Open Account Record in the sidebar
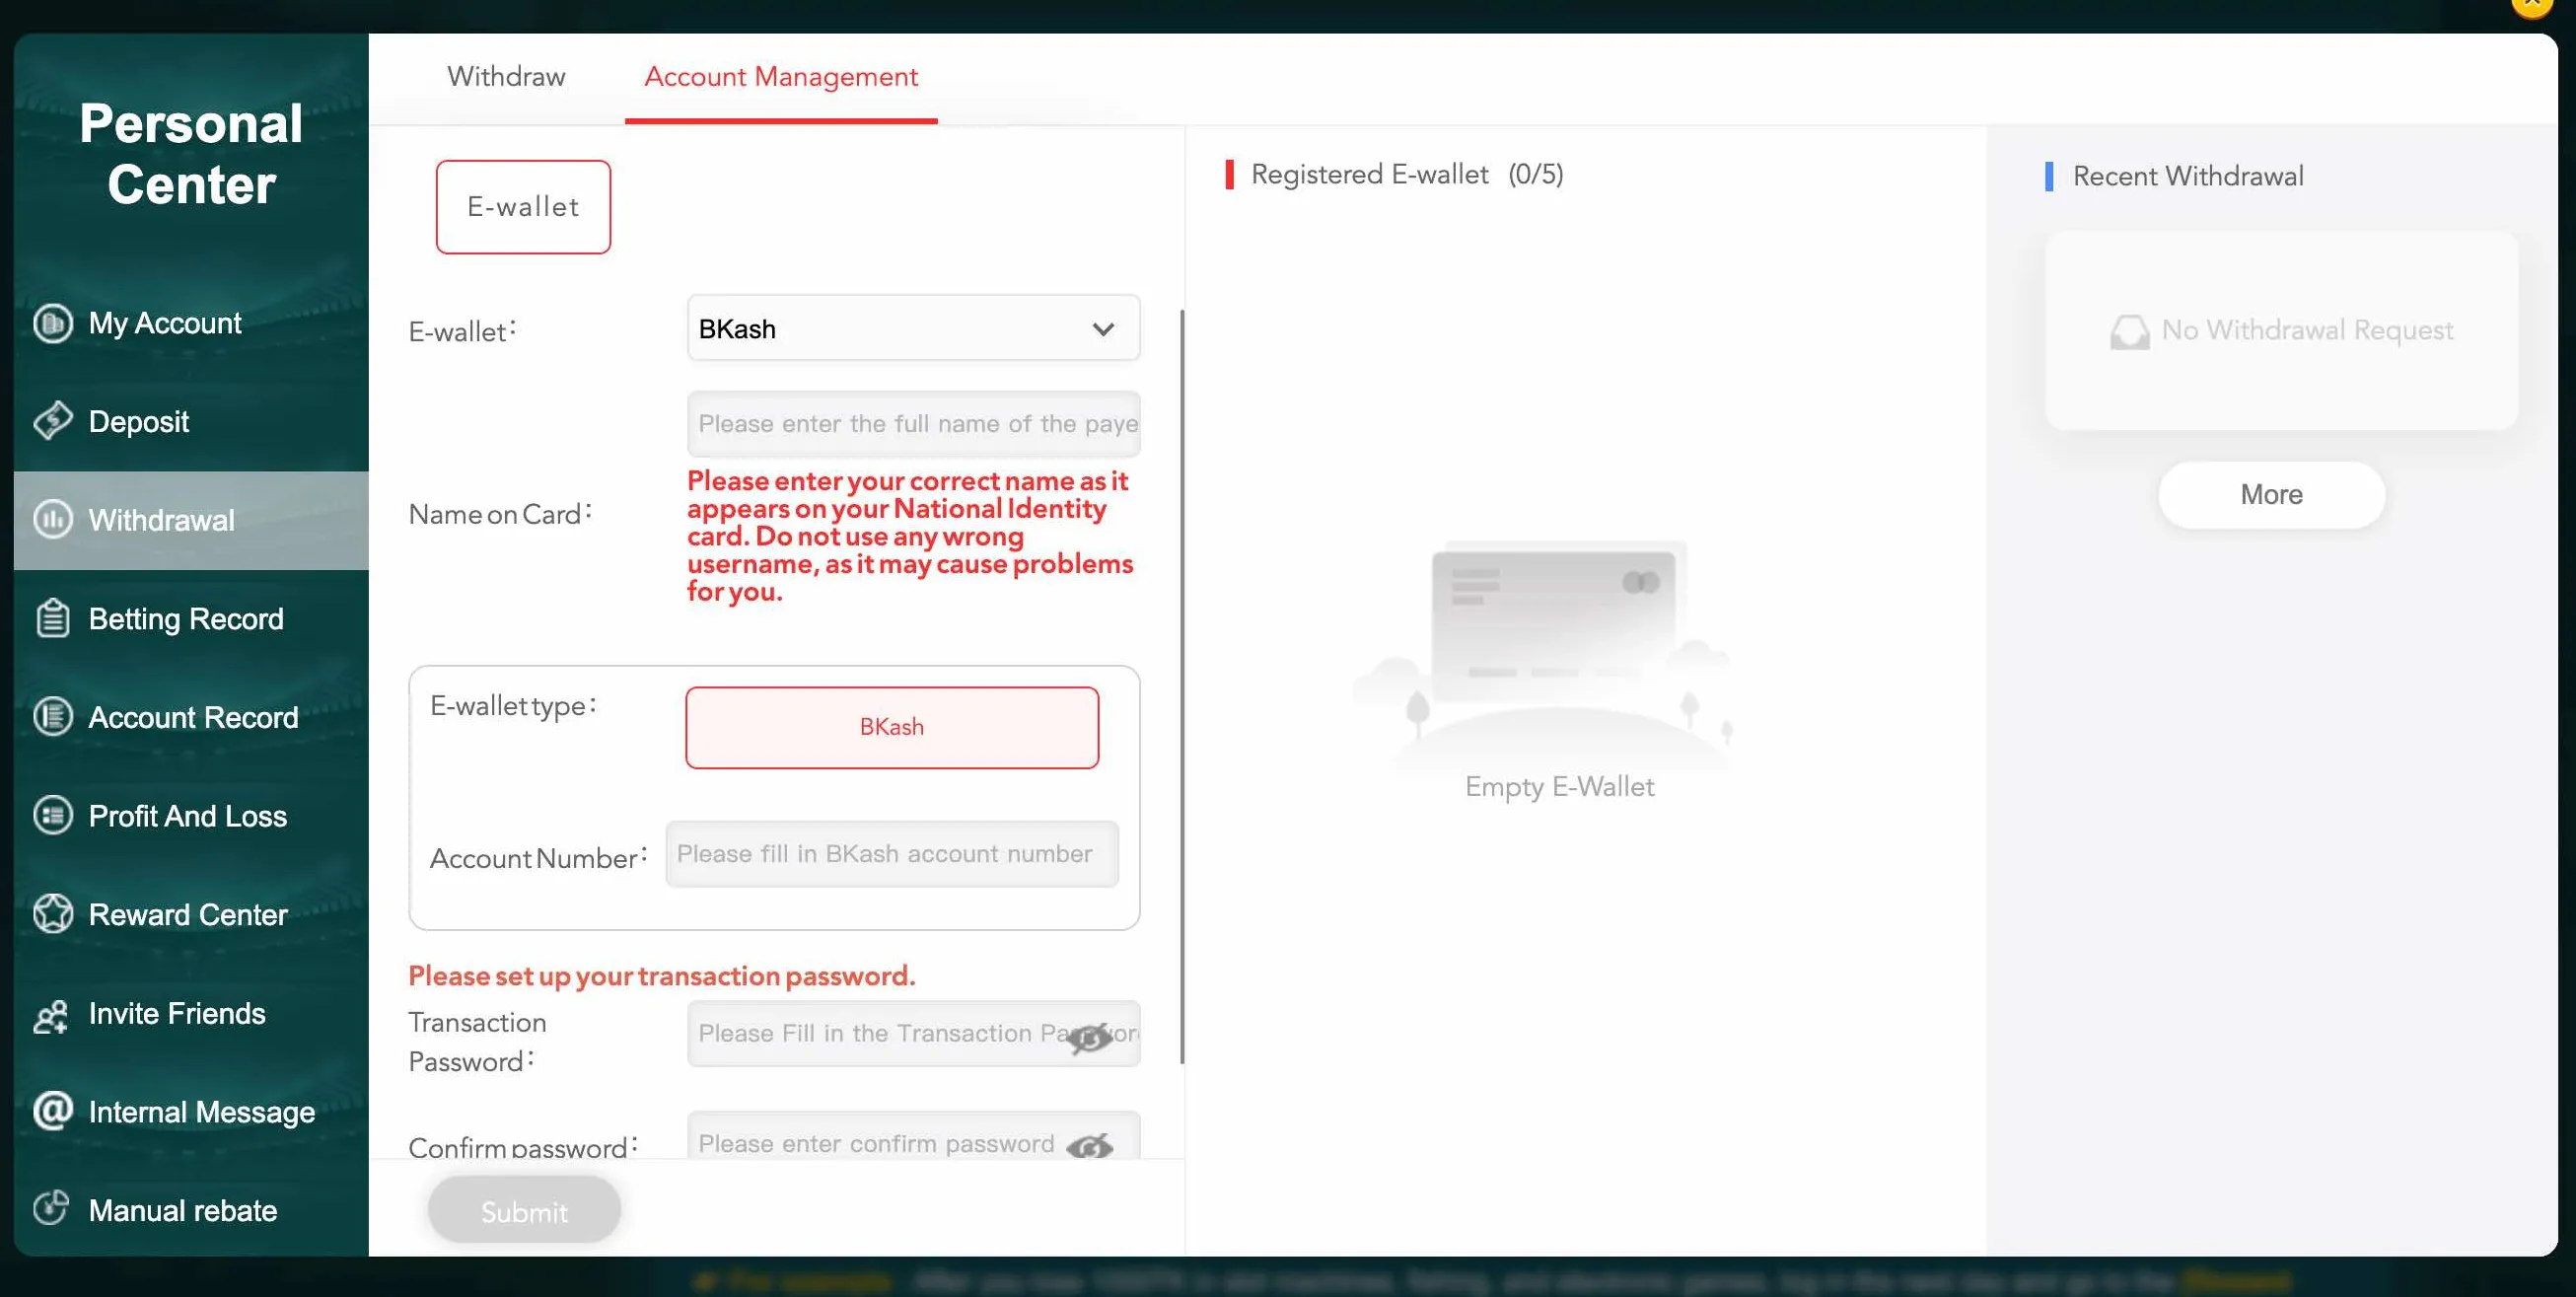 pyautogui.click(x=191, y=717)
